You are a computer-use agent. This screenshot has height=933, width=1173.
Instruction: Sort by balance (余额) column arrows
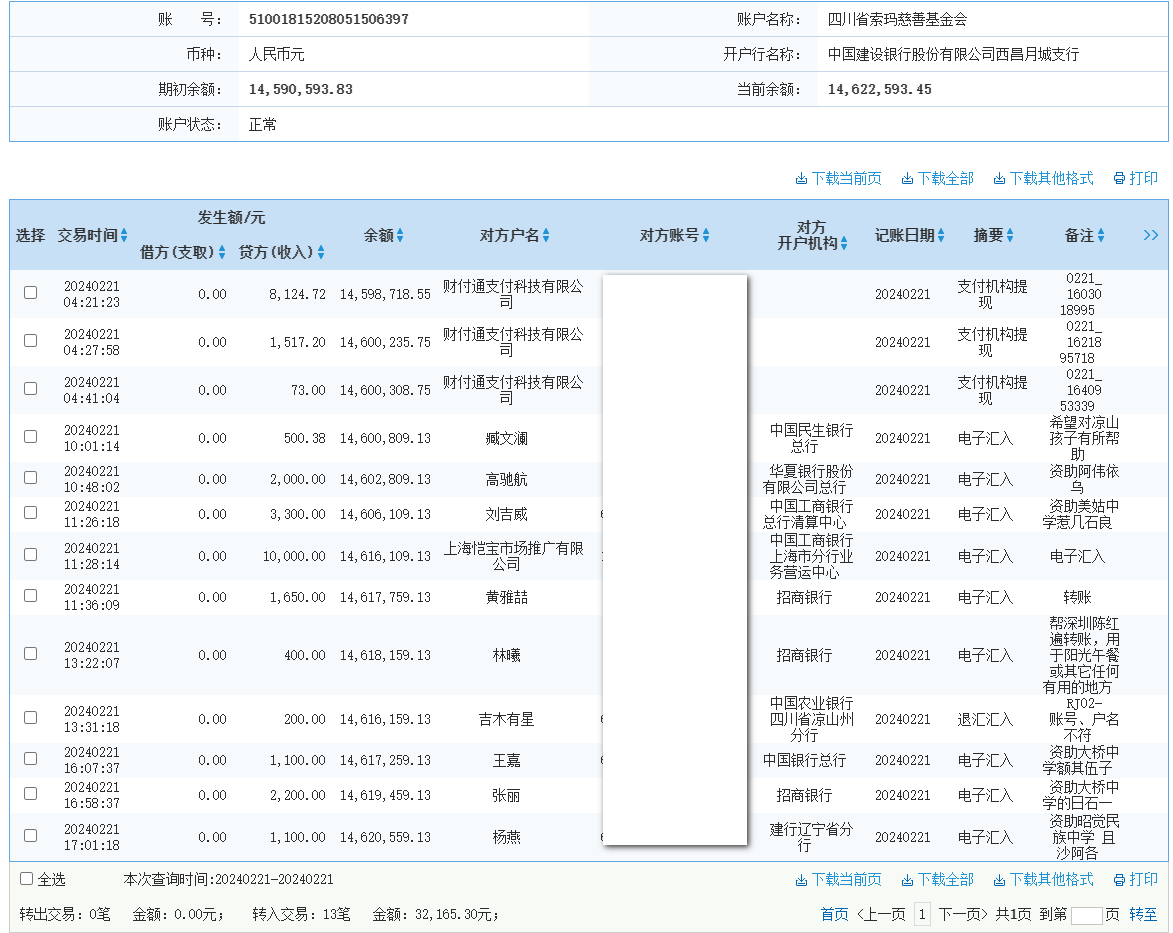click(400, 236)
